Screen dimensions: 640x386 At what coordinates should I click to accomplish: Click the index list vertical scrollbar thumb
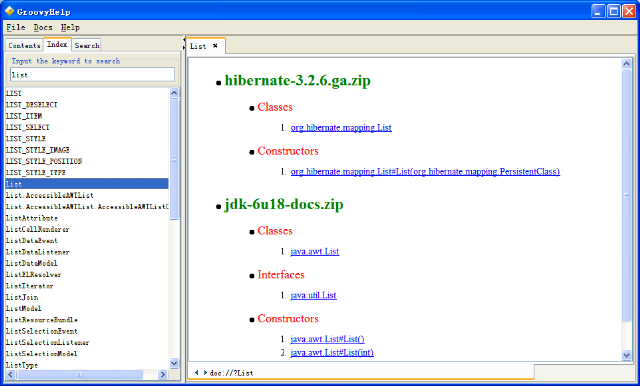(174, 159)
